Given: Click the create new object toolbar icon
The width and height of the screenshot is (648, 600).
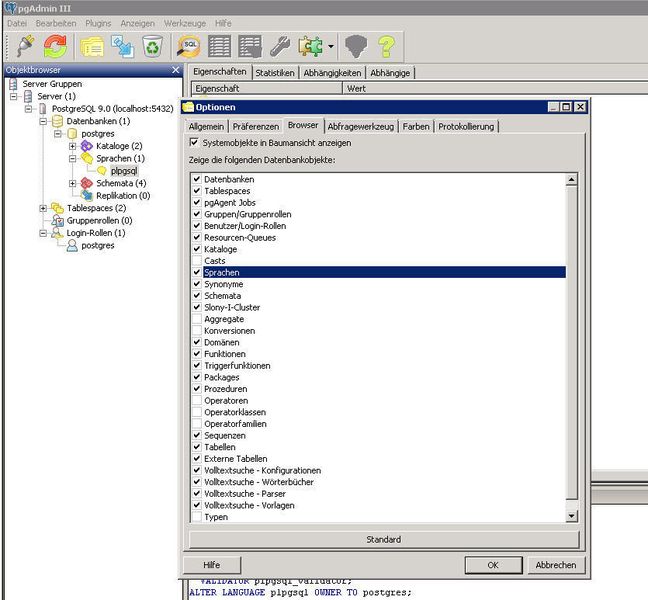Looking at the screenshot, I should [x=123, y=46].
